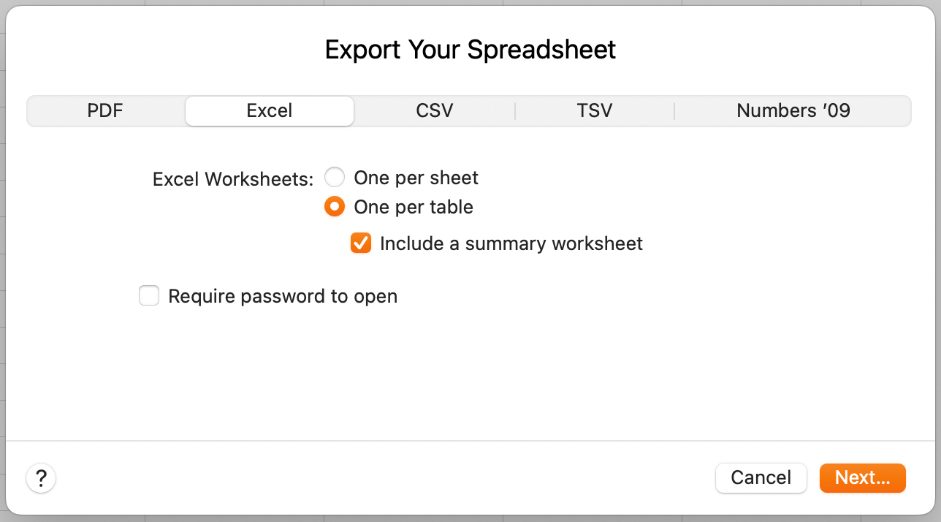Click the Include a summary worksheet label text
Screen dimensions: 941x522
click(511, 243)
